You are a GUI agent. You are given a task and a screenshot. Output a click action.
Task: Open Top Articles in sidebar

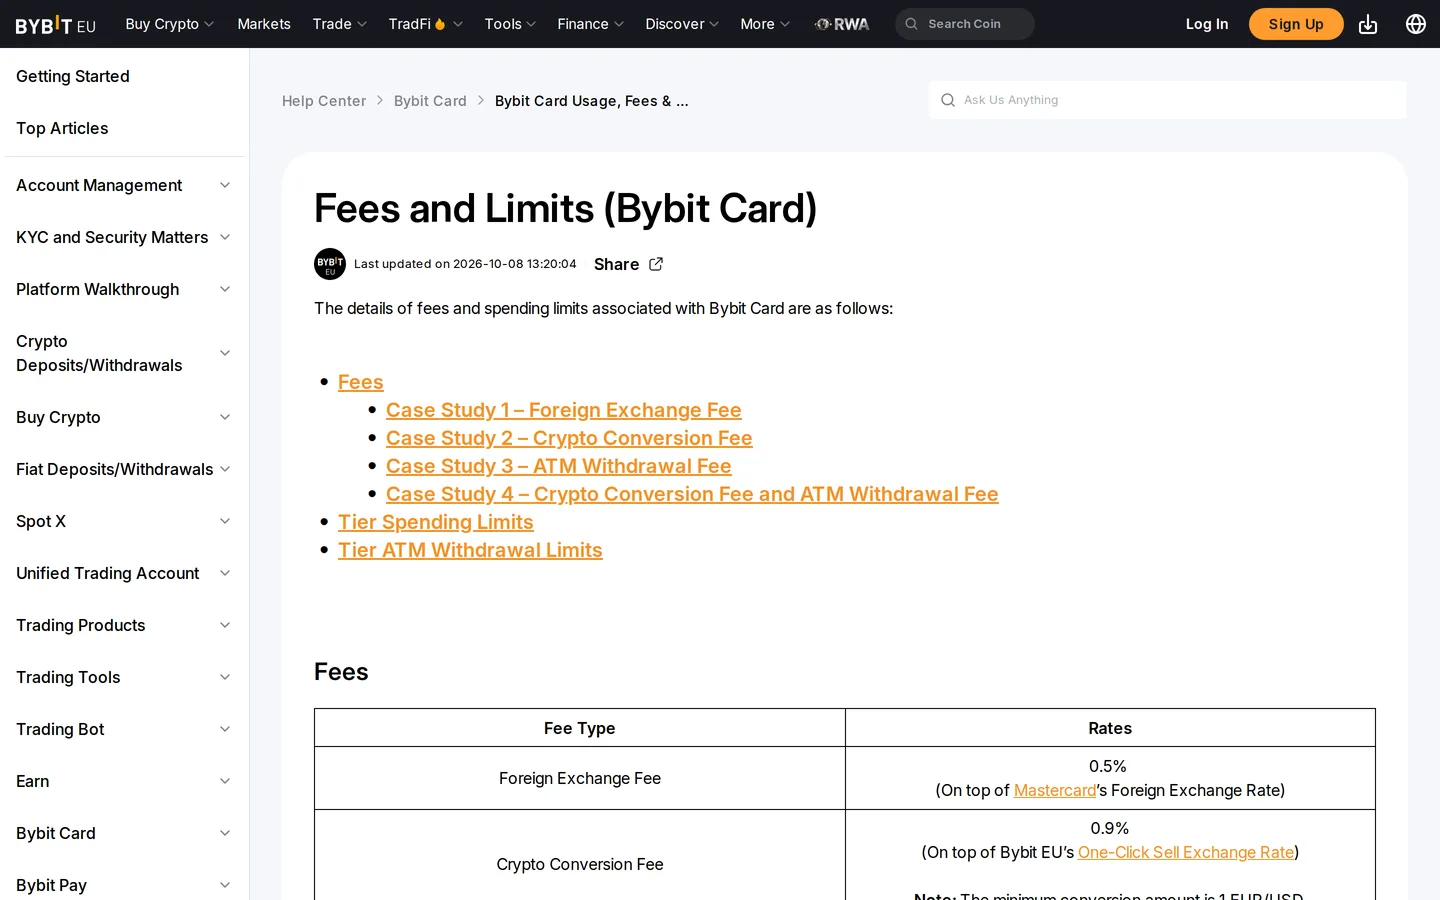point(62,128)
